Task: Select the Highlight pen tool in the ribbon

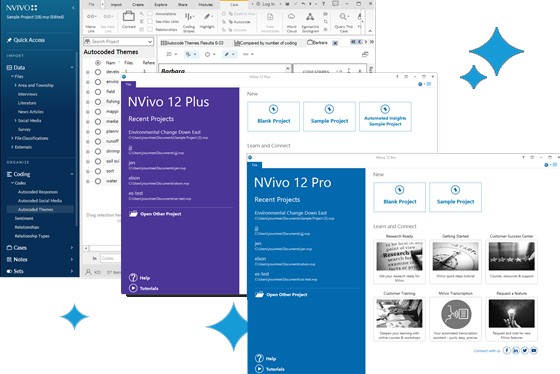Action: click(x=207, y=17)
